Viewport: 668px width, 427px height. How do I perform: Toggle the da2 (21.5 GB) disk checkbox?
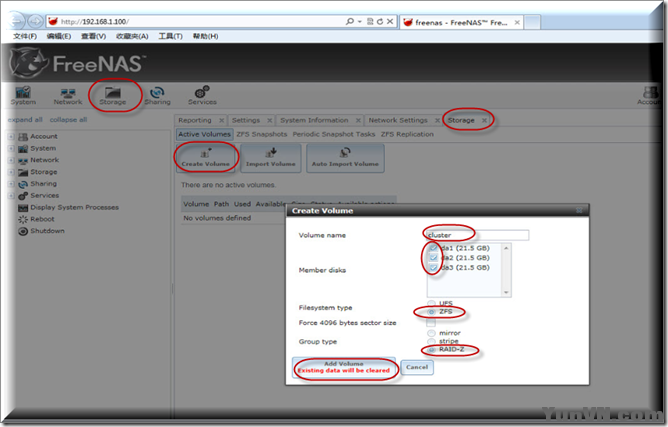433,258
